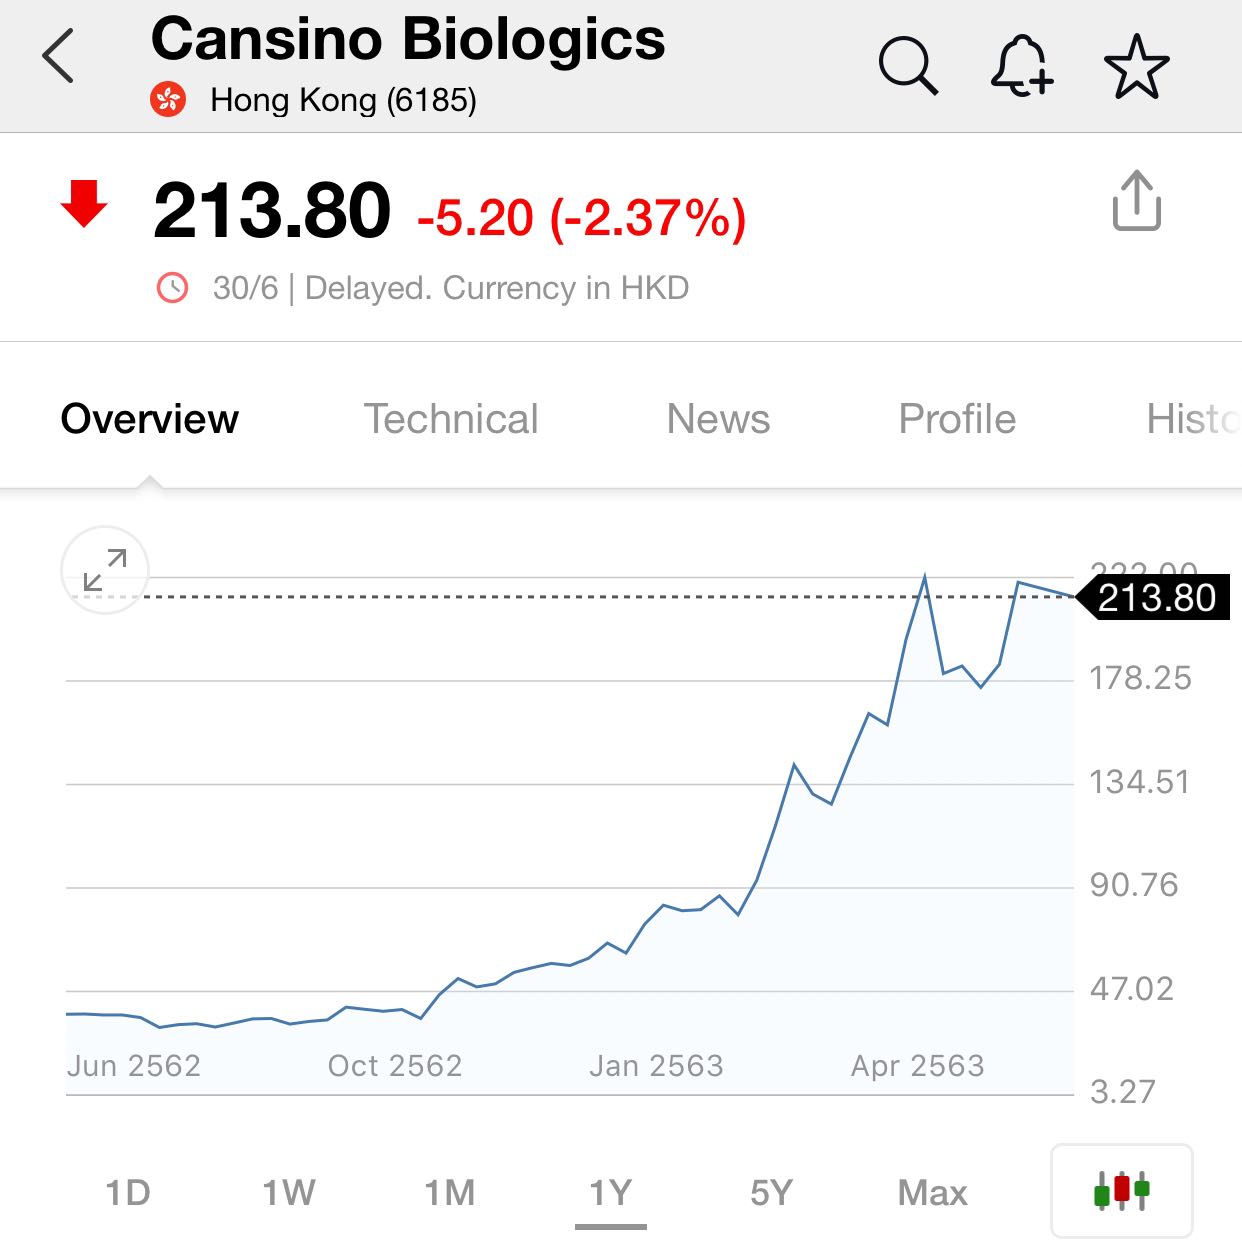Viewport: 1242px width, 1254px height.
Task: Switch to the Technical tab
Action: coord(450,419)
